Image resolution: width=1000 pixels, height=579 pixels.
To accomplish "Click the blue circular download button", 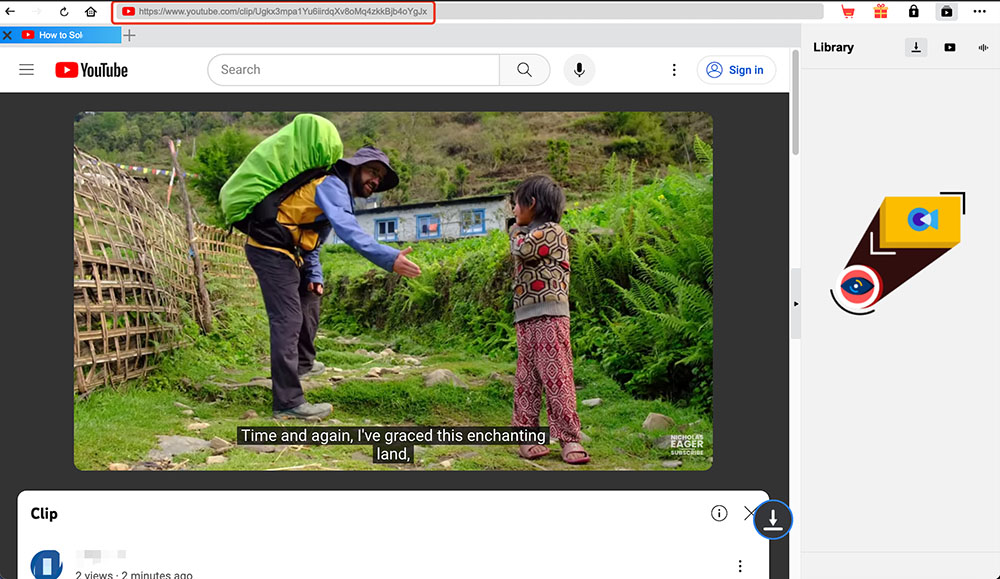I will (773, 519).
